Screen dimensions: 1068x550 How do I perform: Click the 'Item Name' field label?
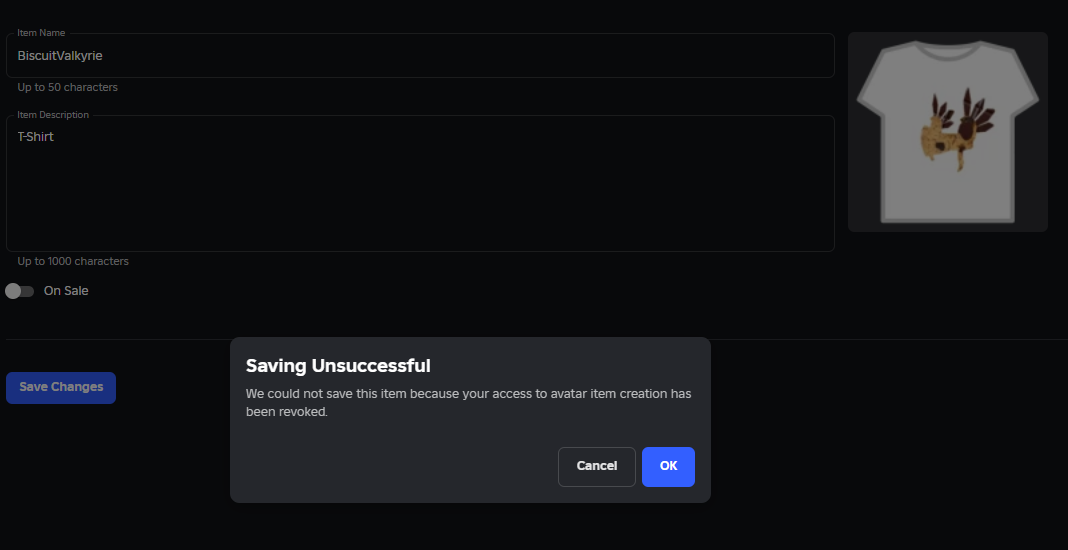click(x=42, y=33)
